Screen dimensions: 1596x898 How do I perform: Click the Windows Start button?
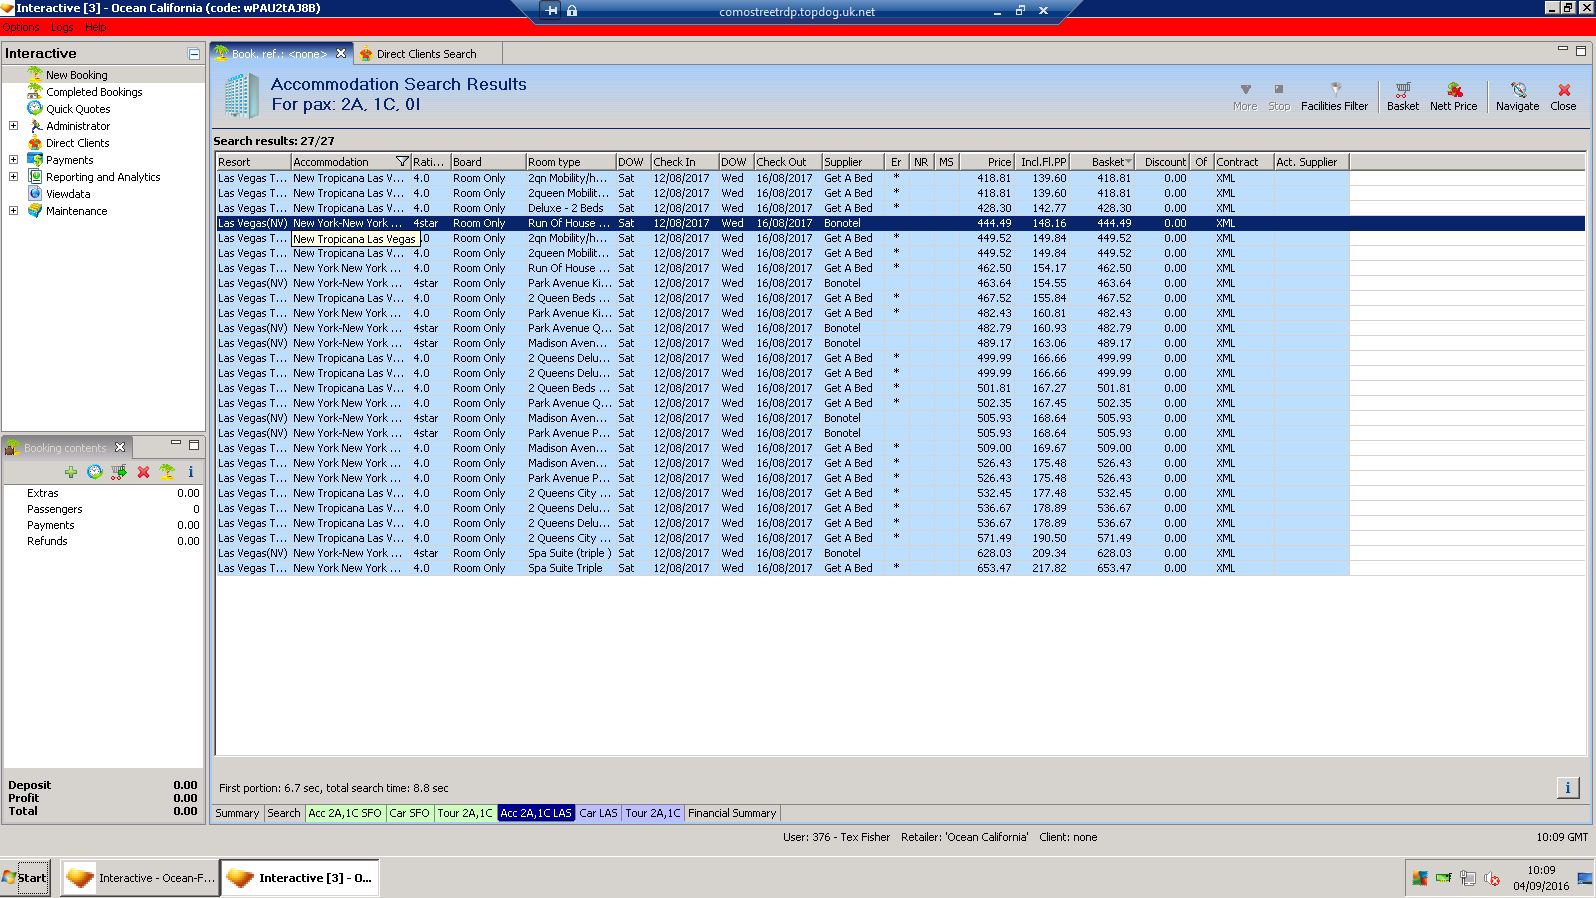(x=25, y=878)
